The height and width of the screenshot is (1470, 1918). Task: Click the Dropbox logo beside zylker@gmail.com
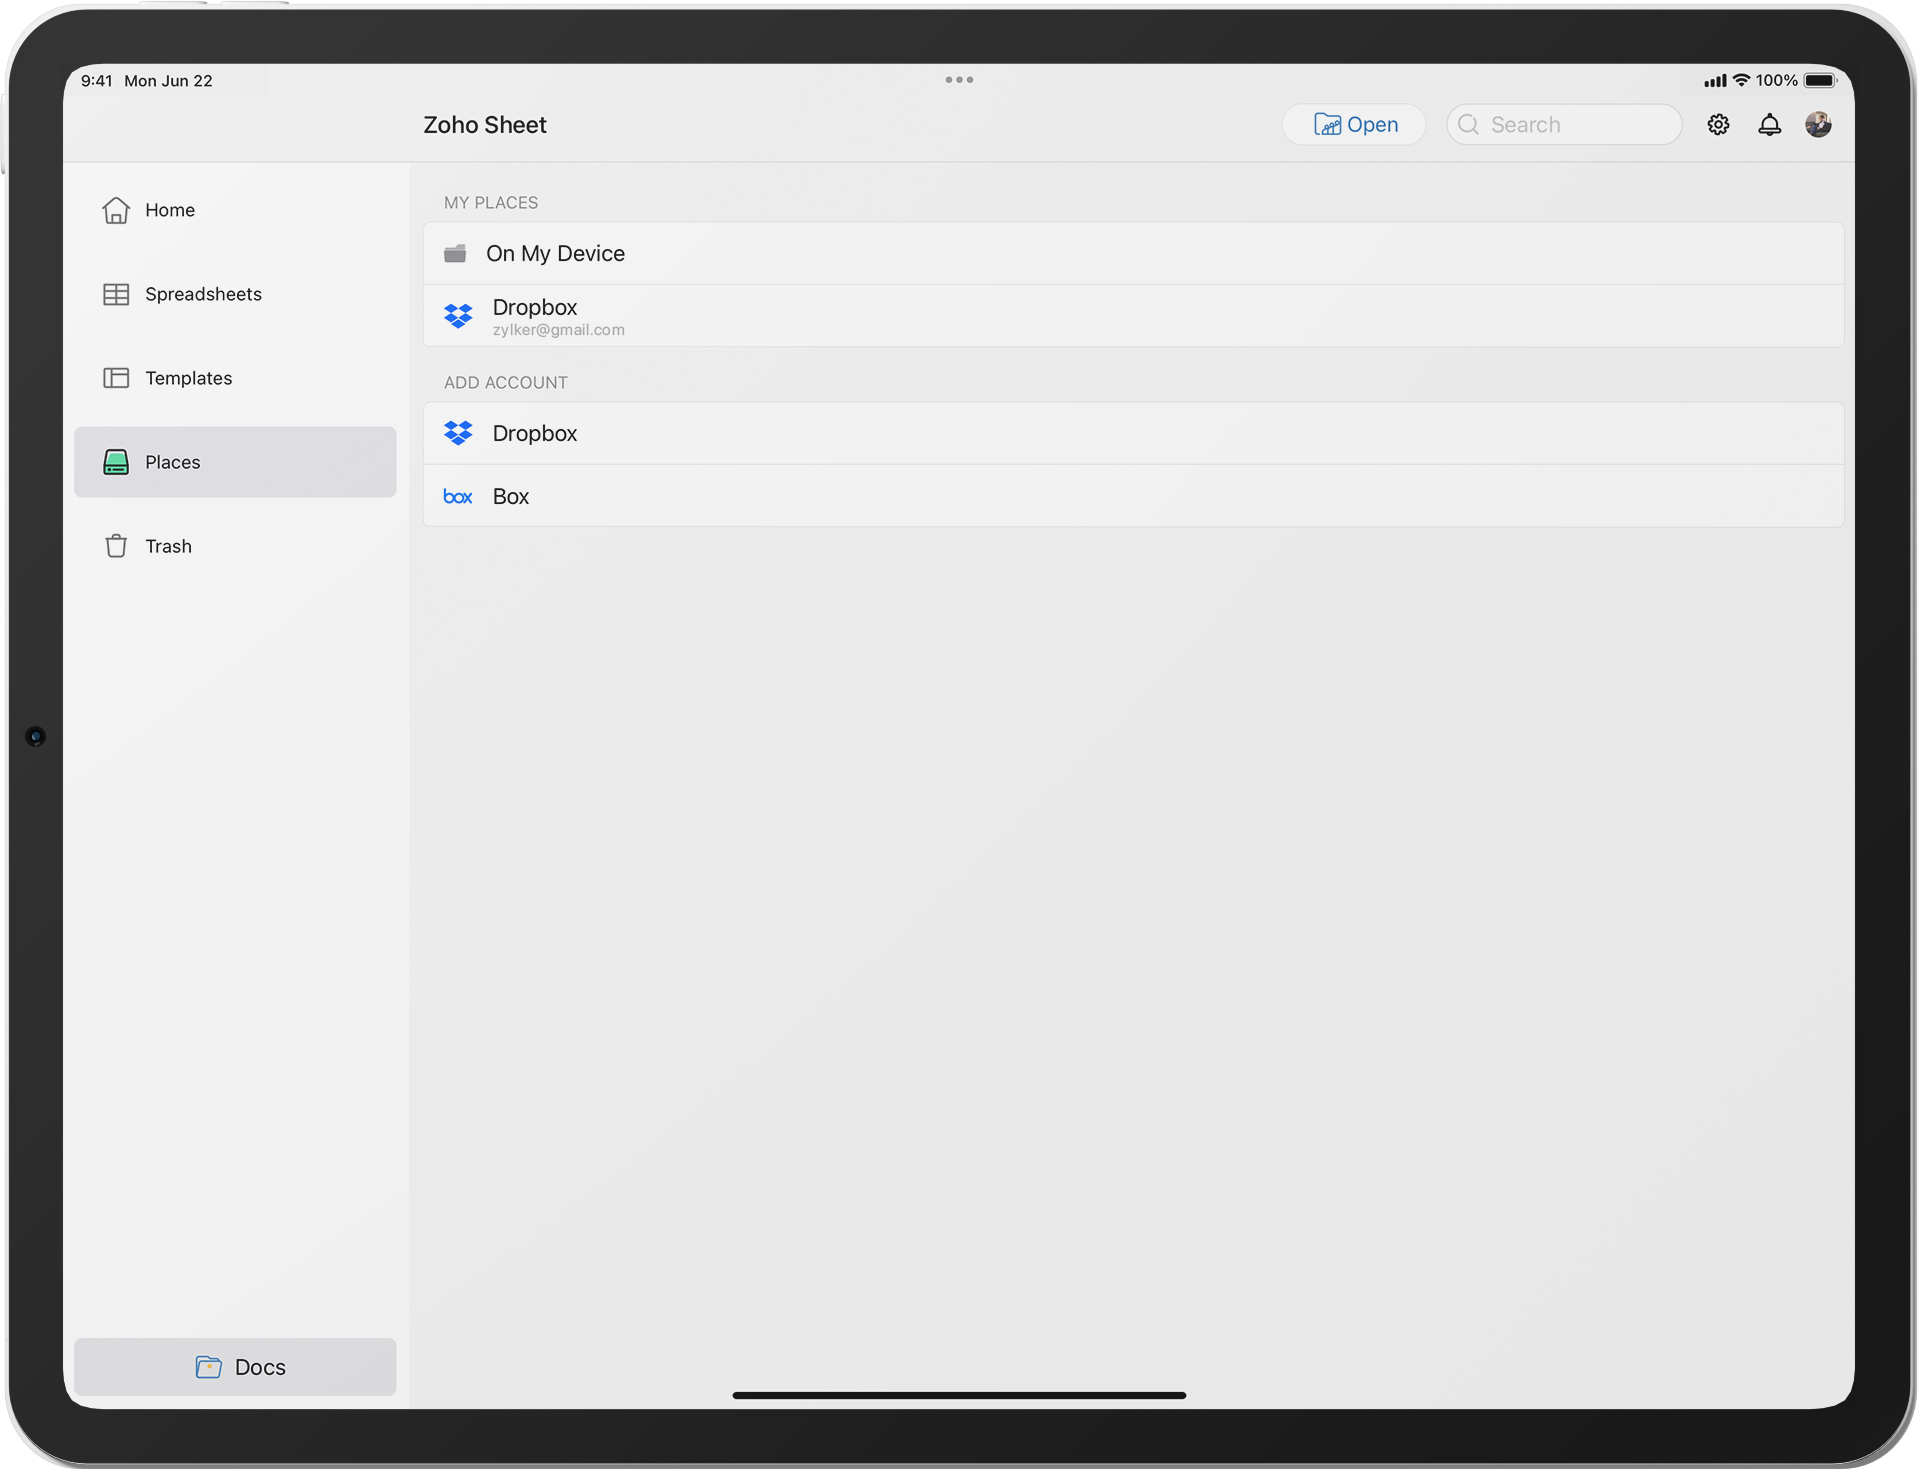[458, 316]
